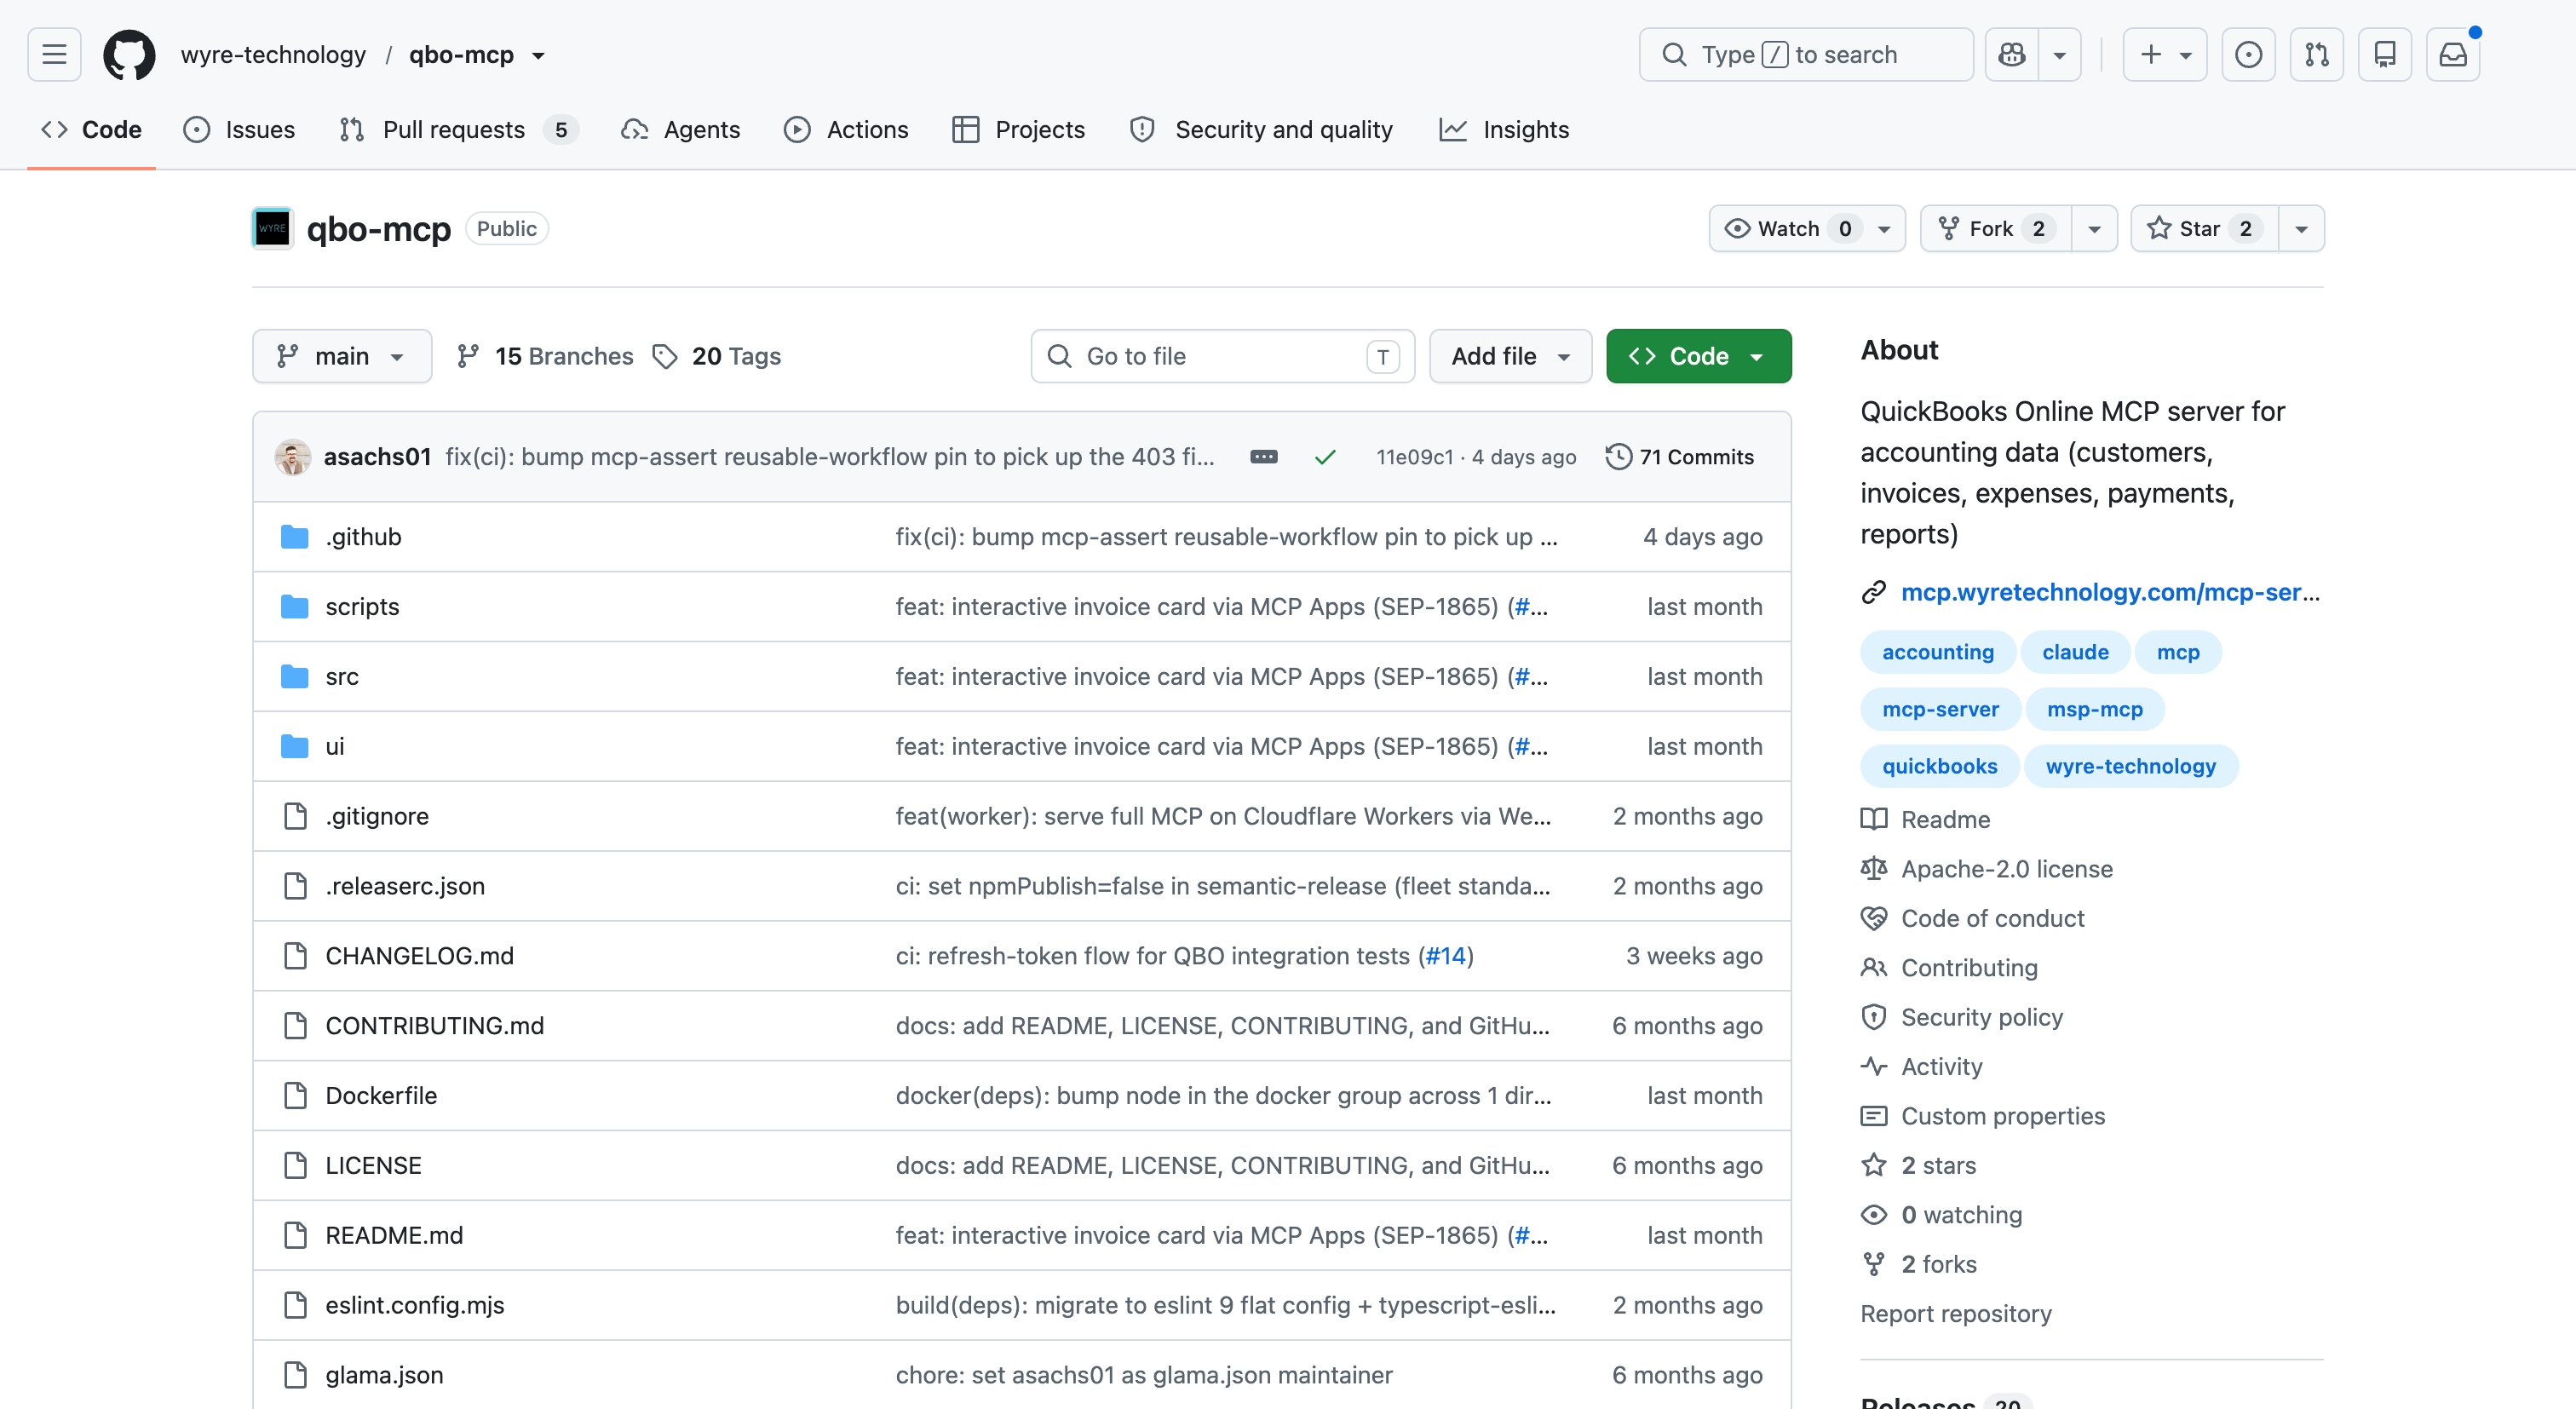Click the wyre-technology organization avatar
2576x1409 pixels.
pyautogui.click(x=272, y=228)
